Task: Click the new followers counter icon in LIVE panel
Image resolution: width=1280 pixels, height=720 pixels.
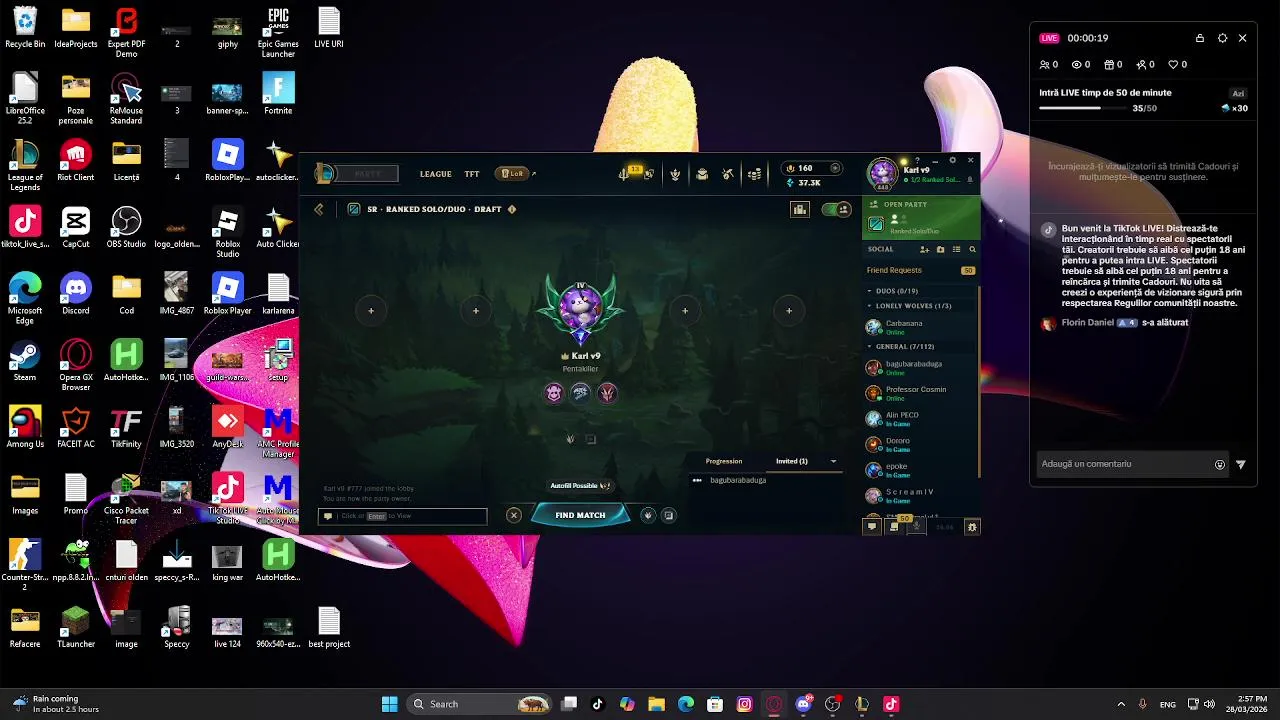Action: coord(1145,64)
